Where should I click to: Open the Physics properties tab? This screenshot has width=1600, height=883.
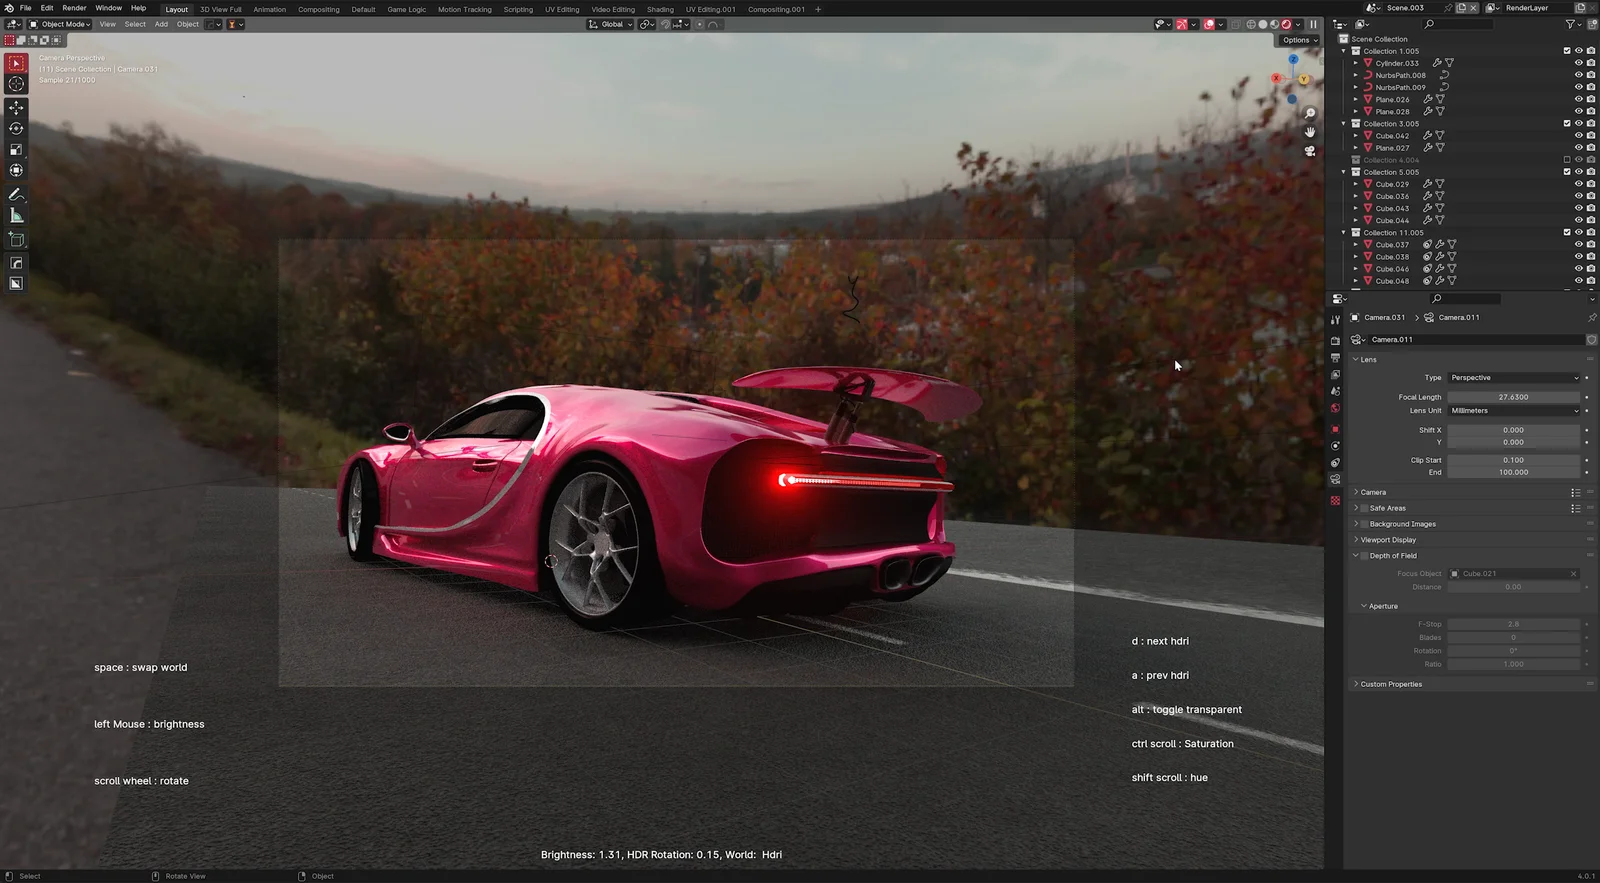(1335, 446)
